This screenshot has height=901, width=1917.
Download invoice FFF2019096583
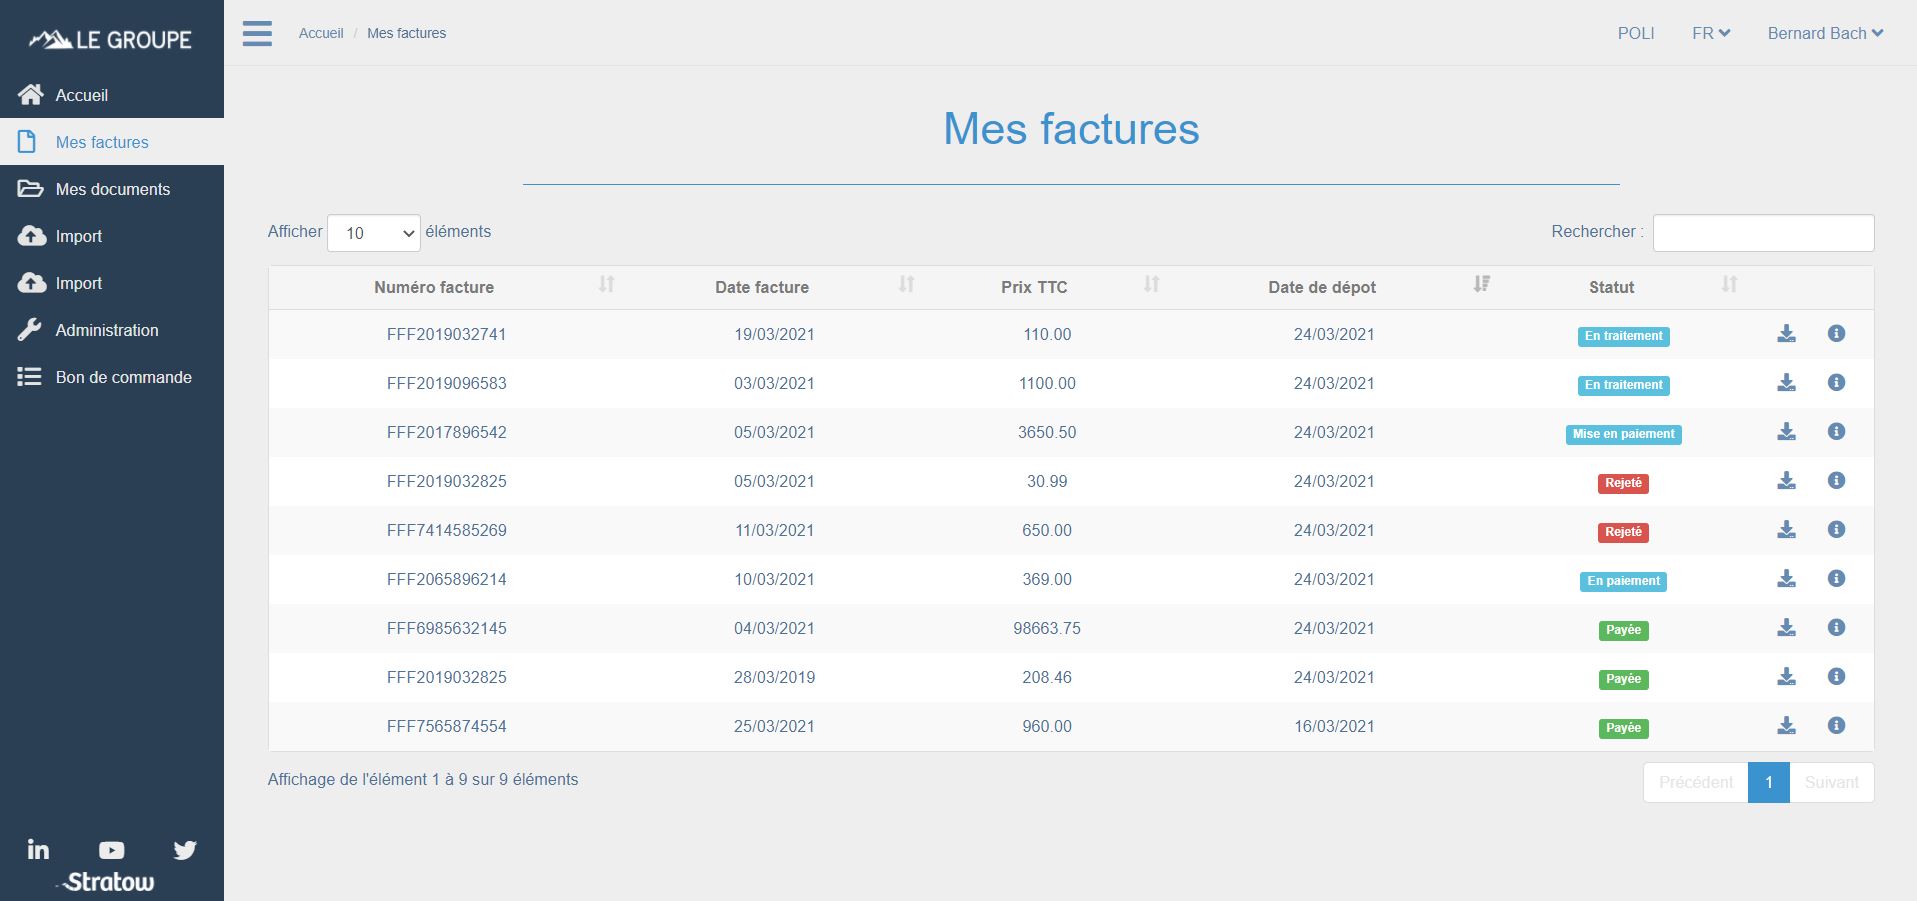tap(1786, 383)
